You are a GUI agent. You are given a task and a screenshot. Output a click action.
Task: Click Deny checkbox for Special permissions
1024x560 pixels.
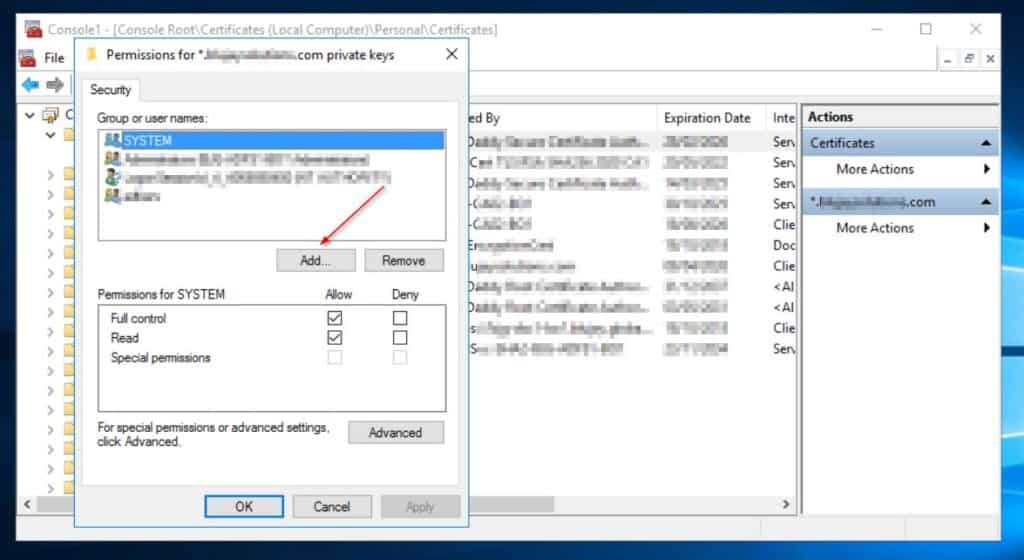pos(400,357)
